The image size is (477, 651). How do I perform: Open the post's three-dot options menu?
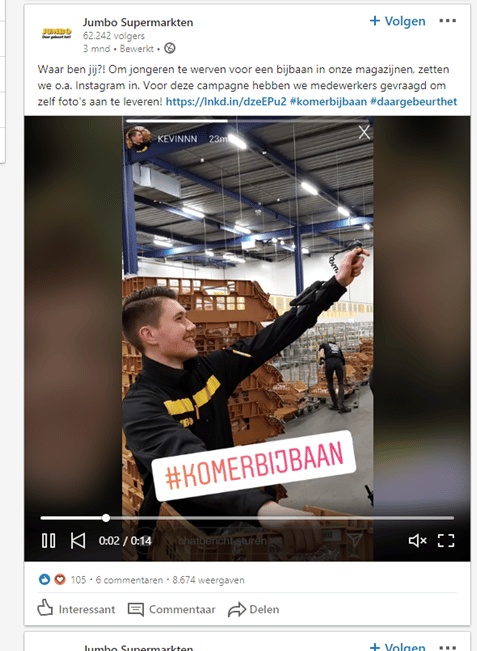coord(448,21)
